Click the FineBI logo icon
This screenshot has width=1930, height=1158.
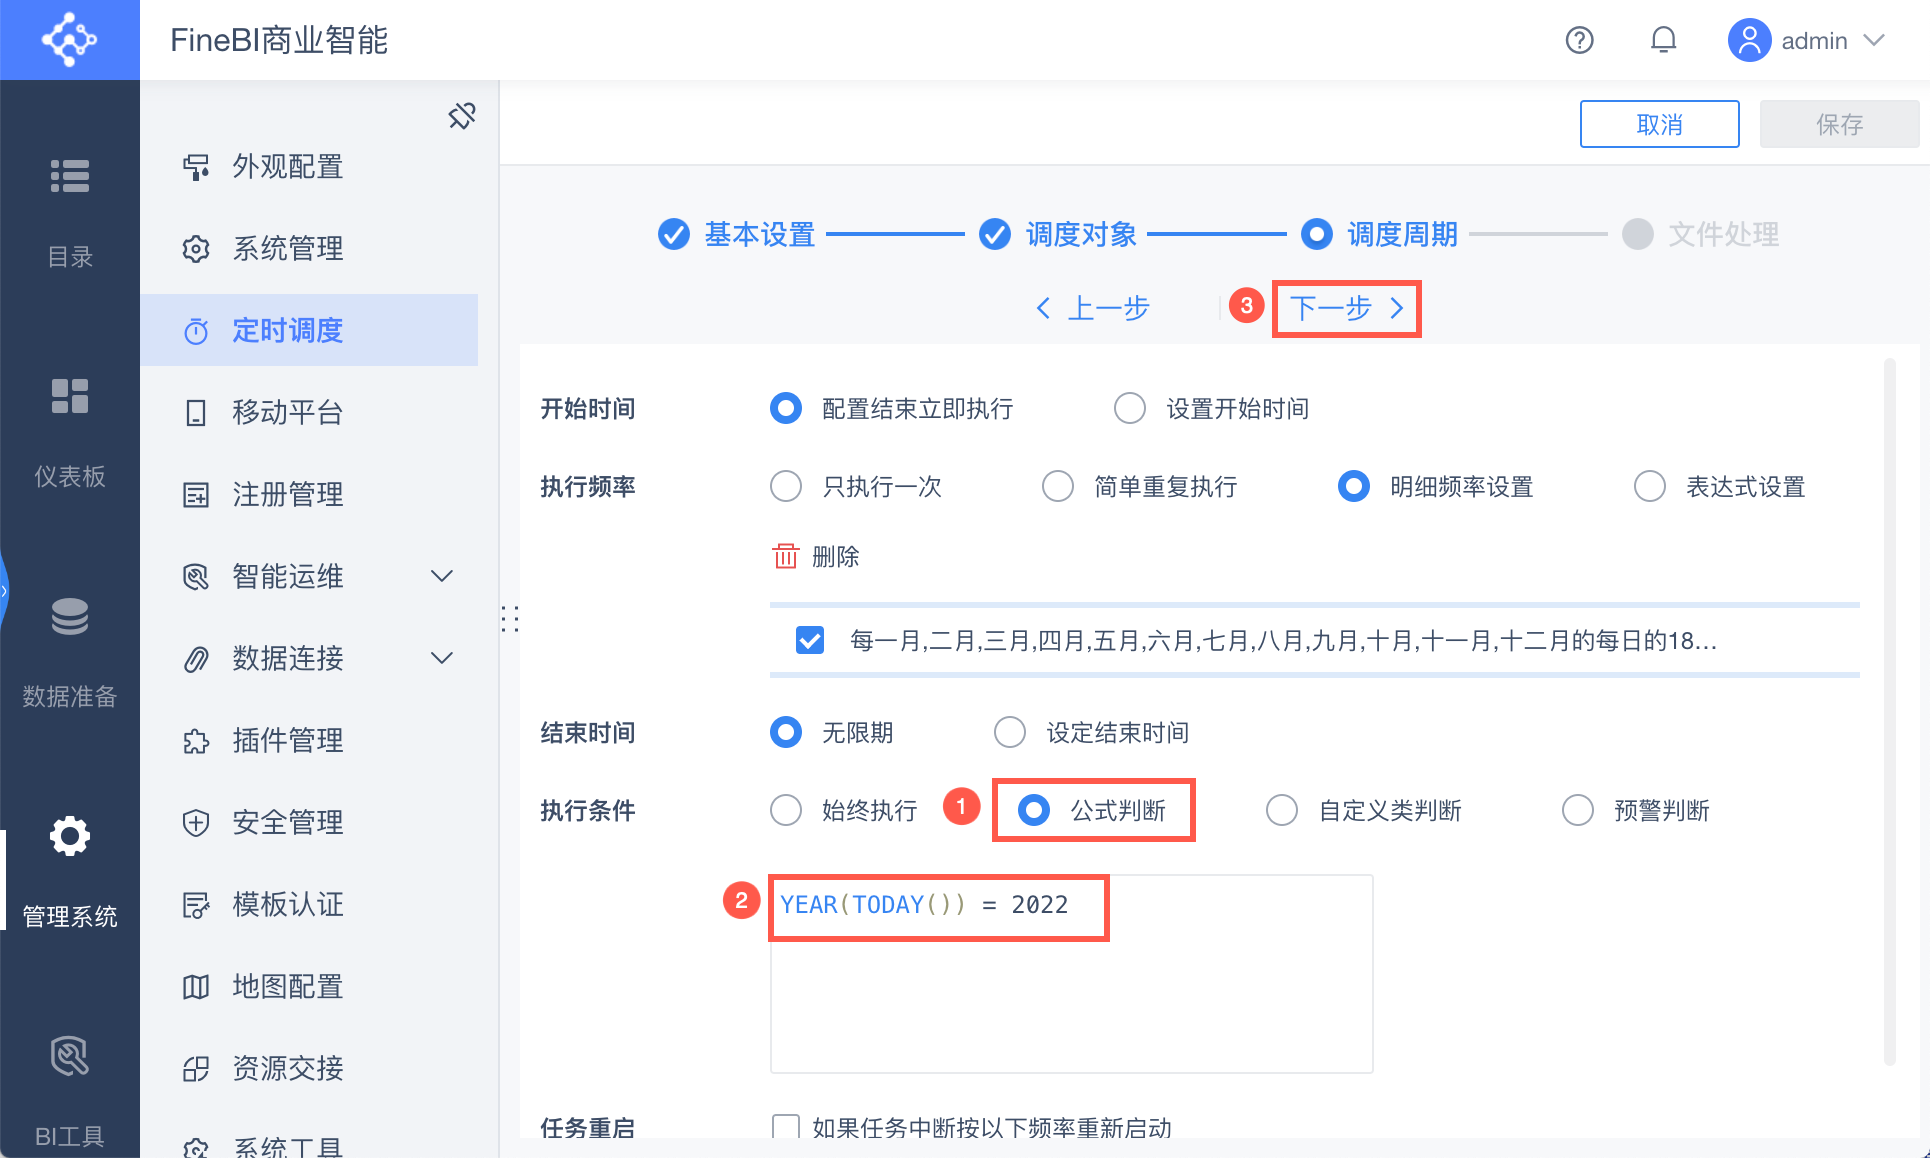pos(69,40)
